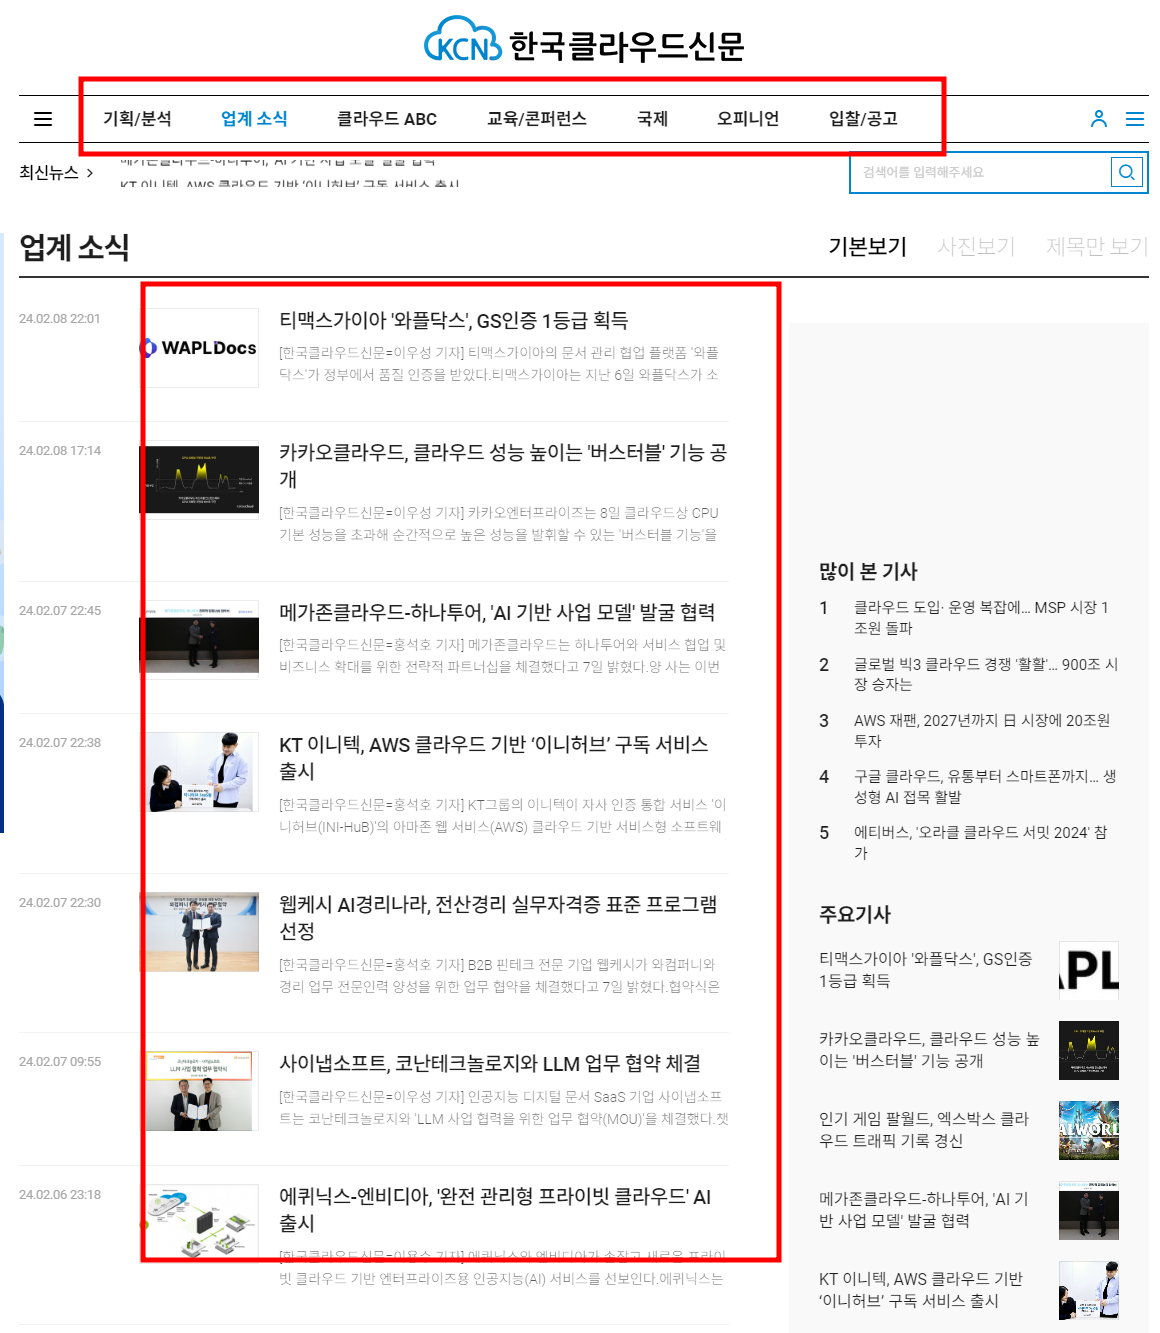The height and width of the screenshot is (1333, 1160).
Task: Open the left hamburger menu icon
Action: tap(43, 119)
